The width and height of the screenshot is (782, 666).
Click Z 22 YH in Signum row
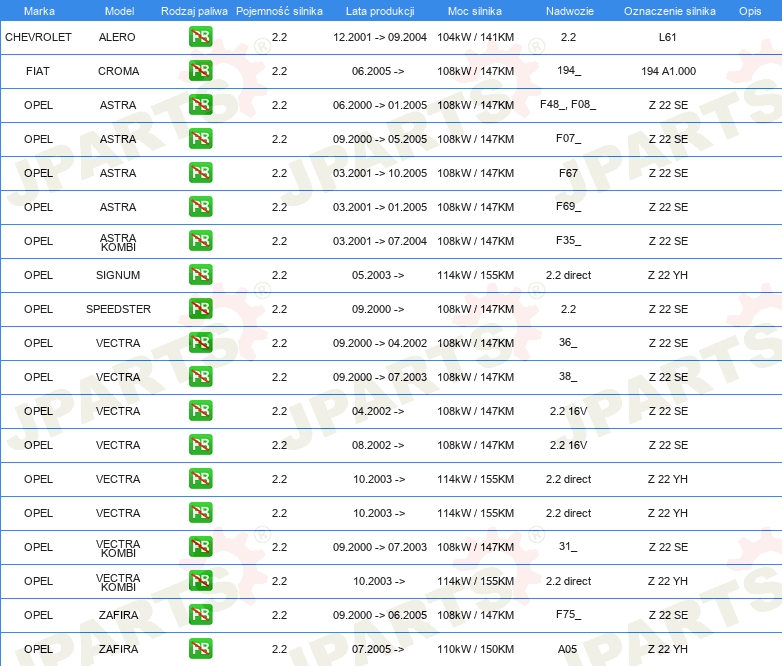click(668, 275)
